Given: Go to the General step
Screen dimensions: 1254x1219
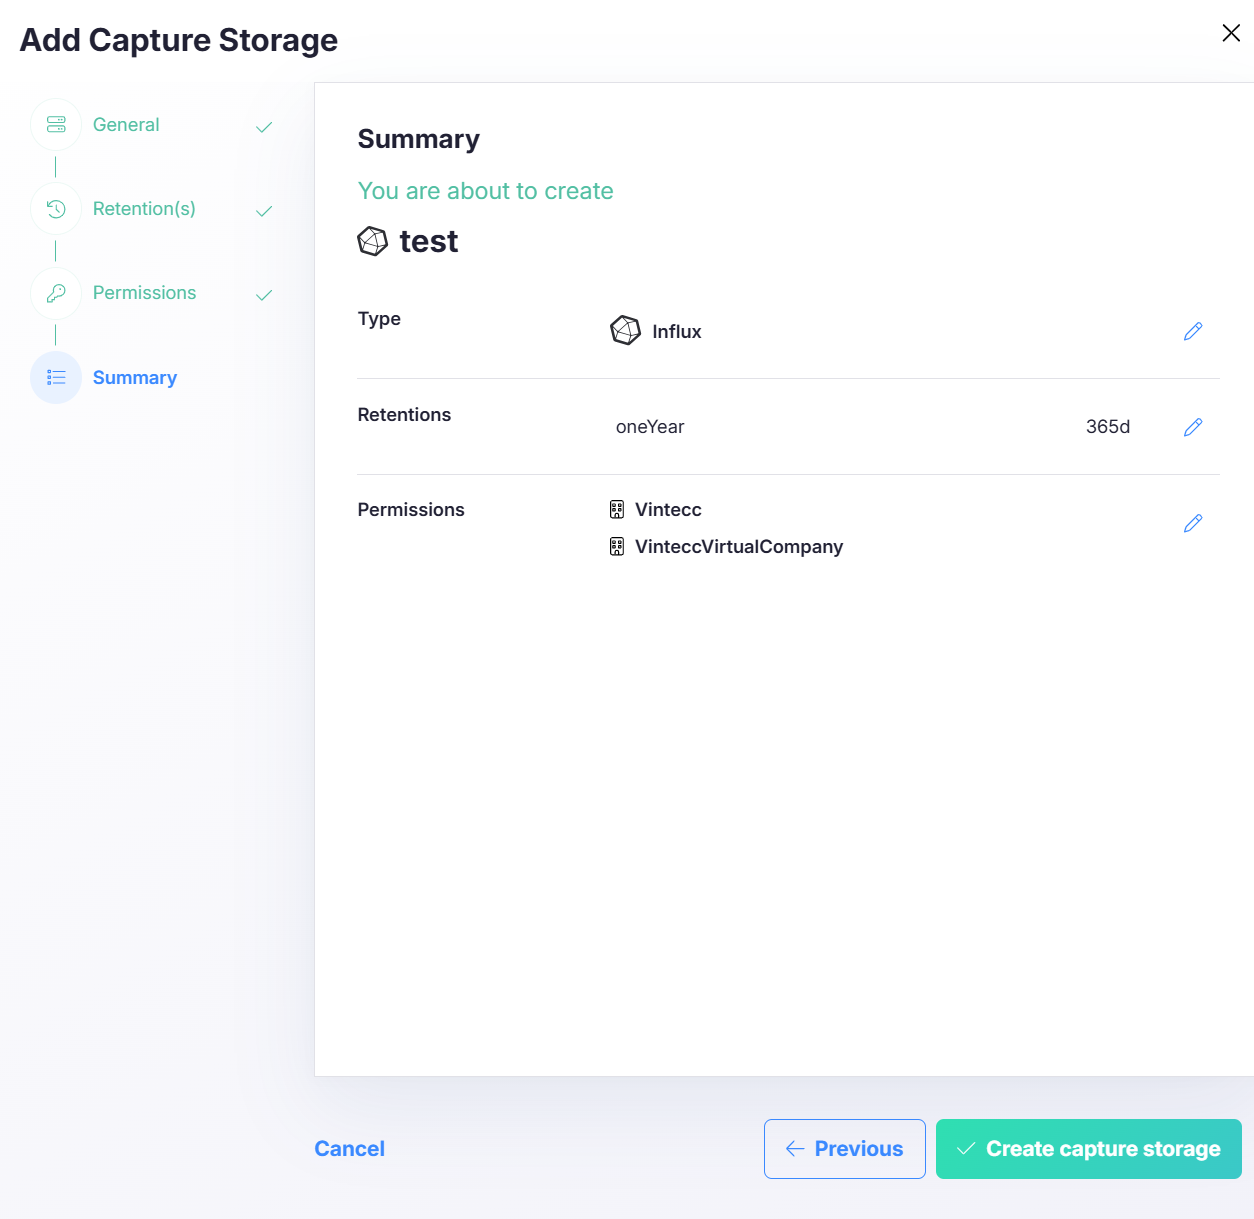Looking at the screenshot, I should (126, 125).
